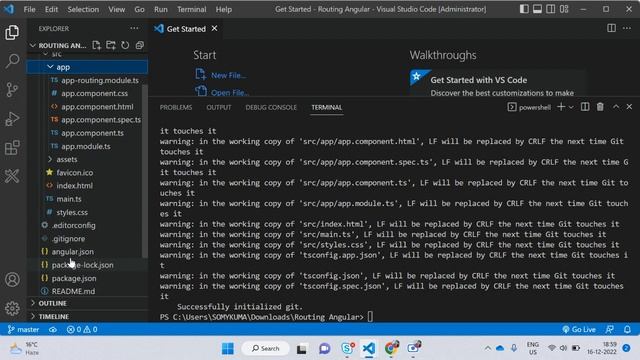Open the Source Control view
The image size is (640, 360).
12,90
